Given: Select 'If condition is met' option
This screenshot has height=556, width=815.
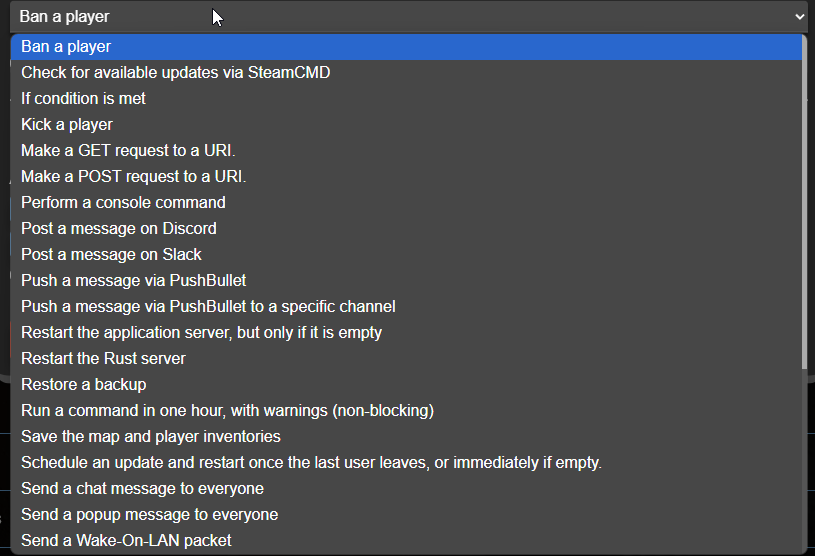Looking at the screenshot, I should (406, 99).
